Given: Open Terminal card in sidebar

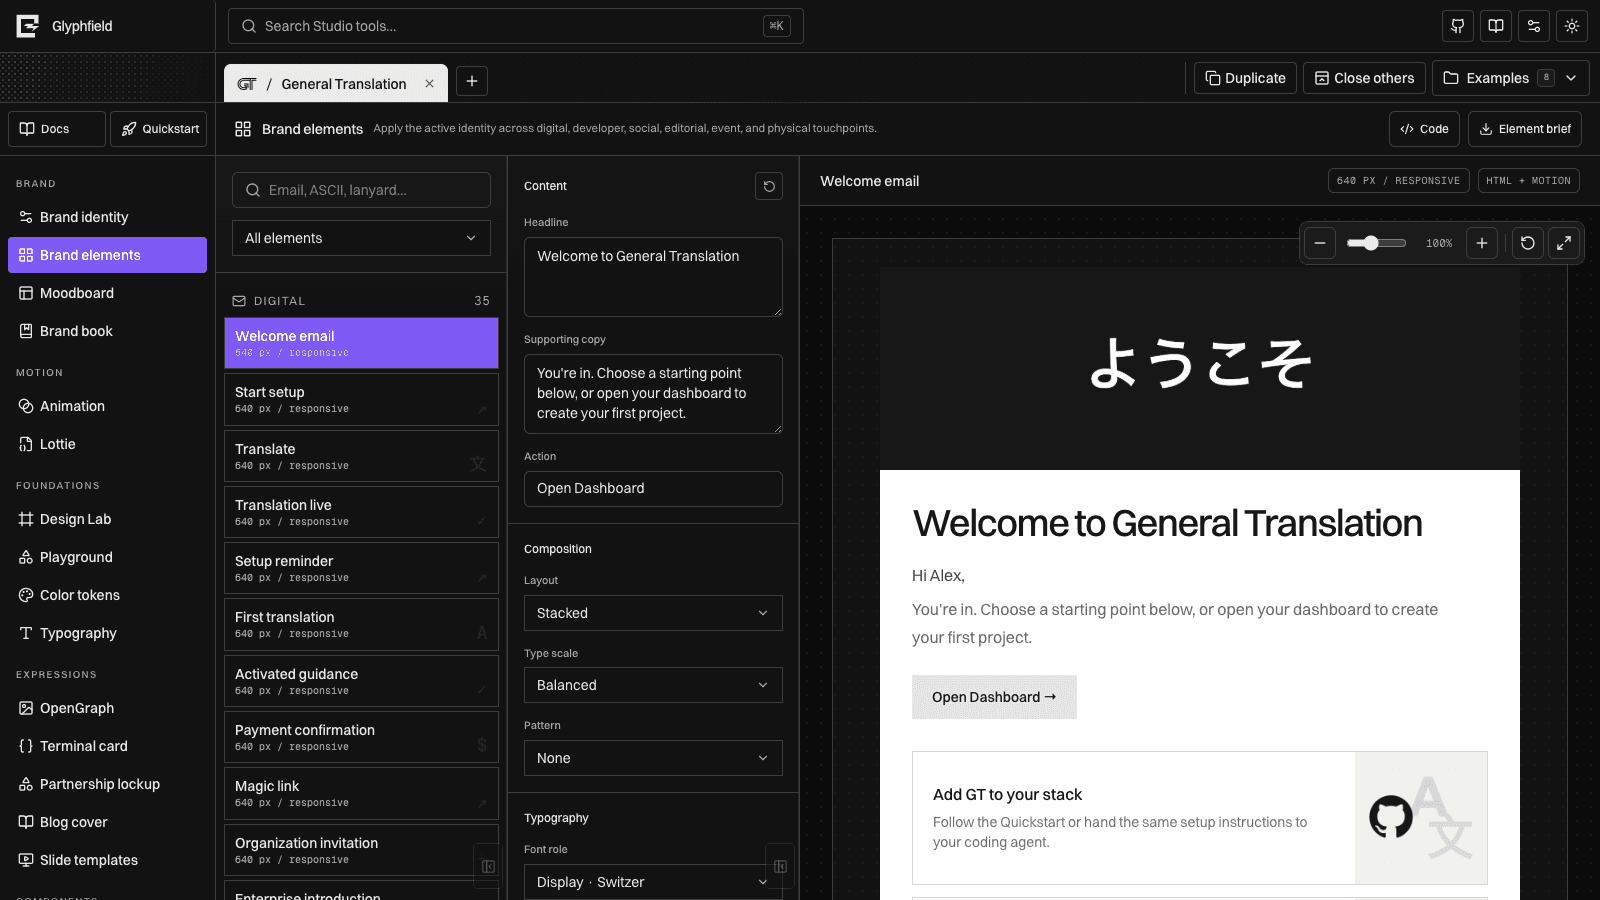Looking at the screenshot, I should (107, 746).
